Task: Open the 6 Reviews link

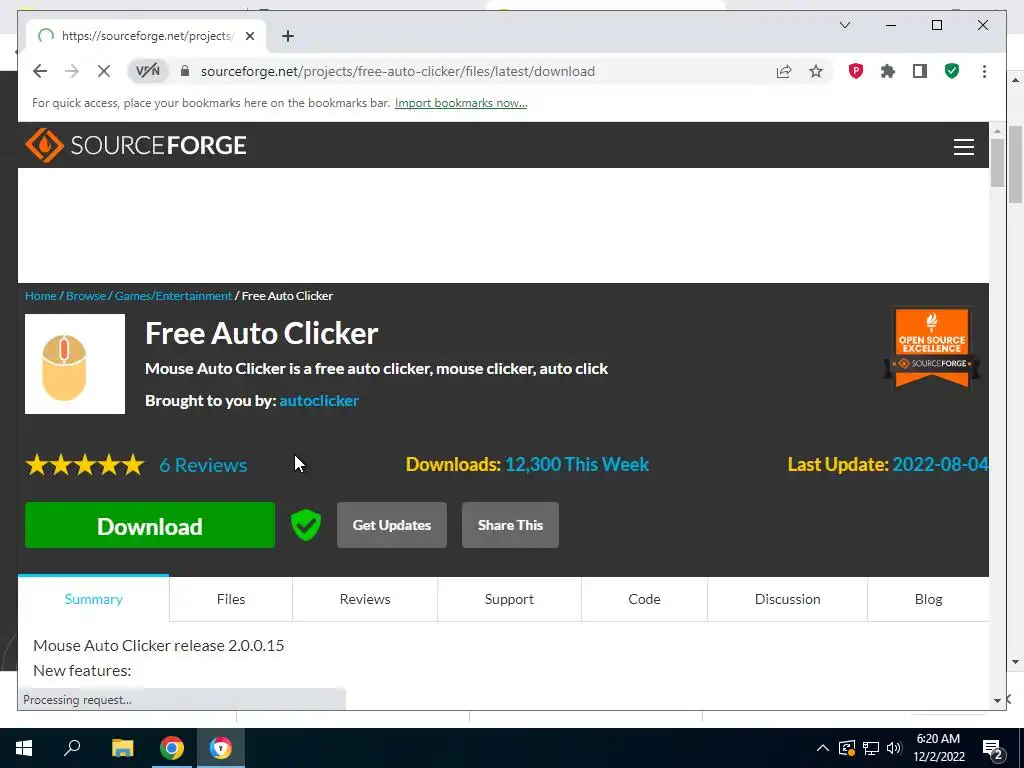Action: pos(203,465)
